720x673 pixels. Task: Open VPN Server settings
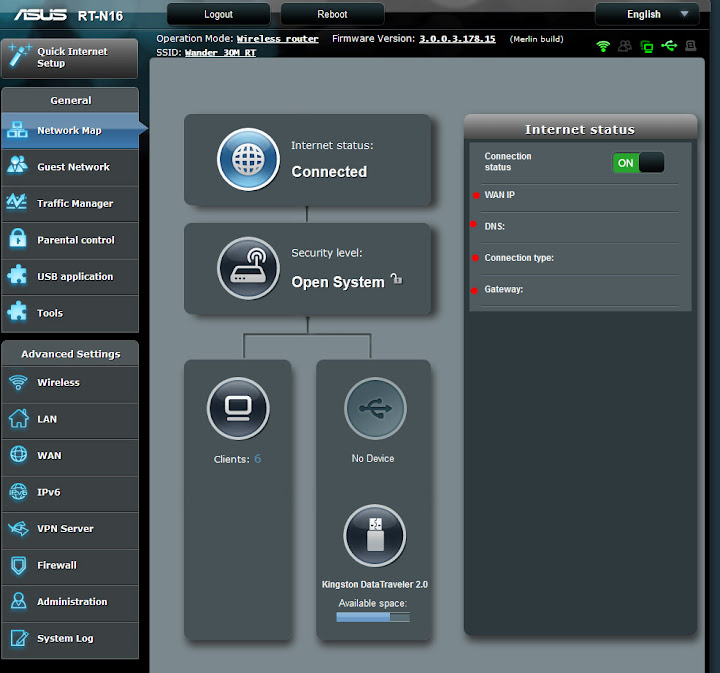pos(70,529)
